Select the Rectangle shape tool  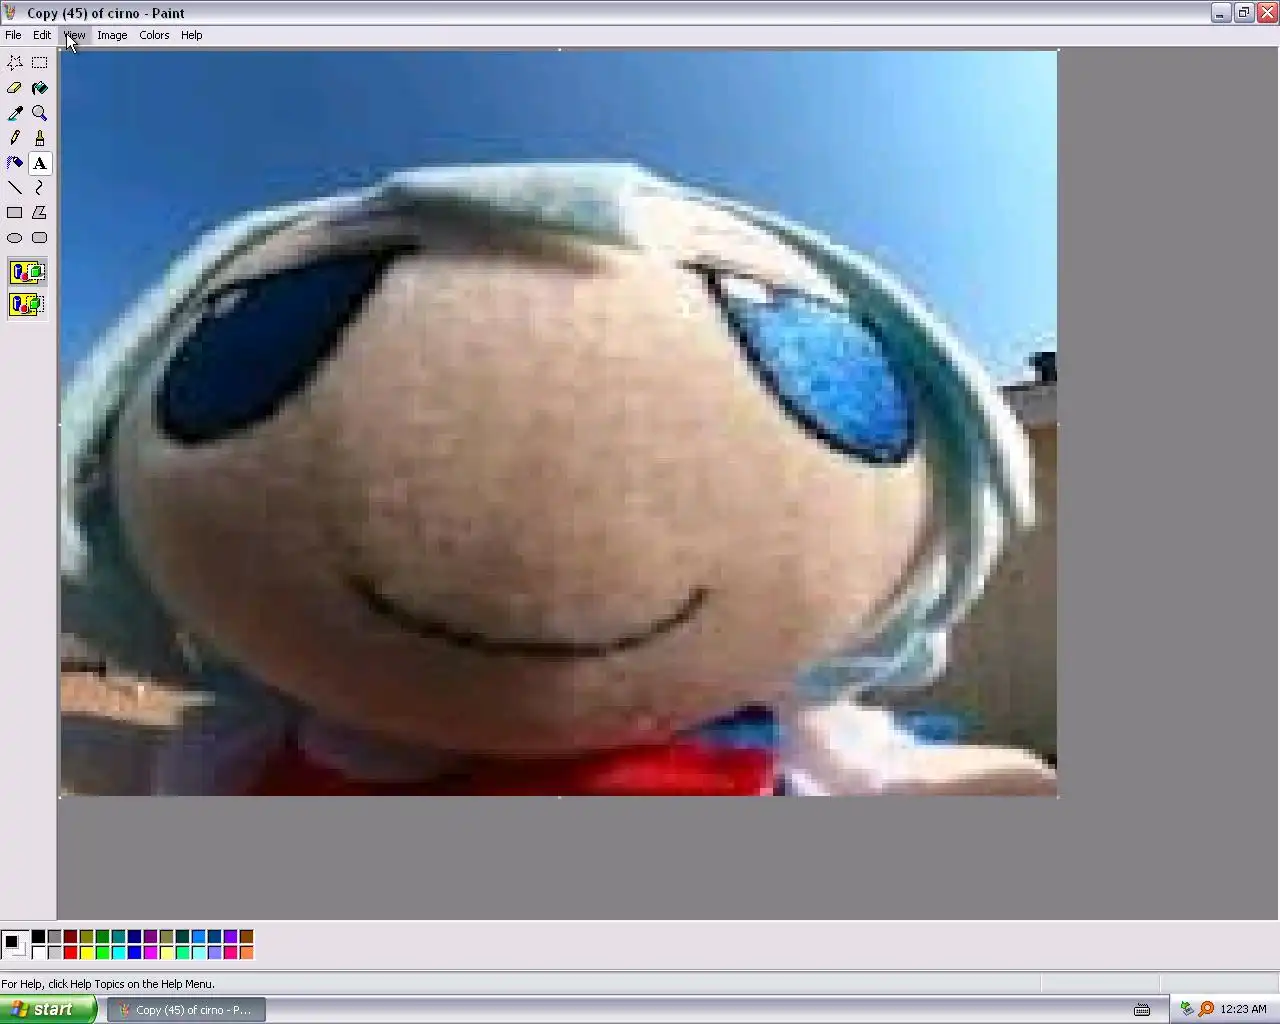point(15,213)
